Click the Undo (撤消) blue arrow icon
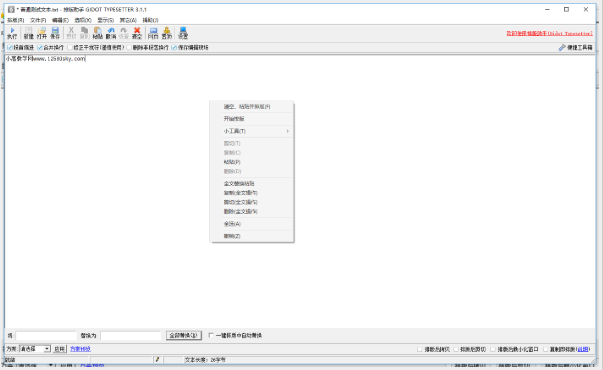Viewport: 603px width, 370px height. (111, 33)
